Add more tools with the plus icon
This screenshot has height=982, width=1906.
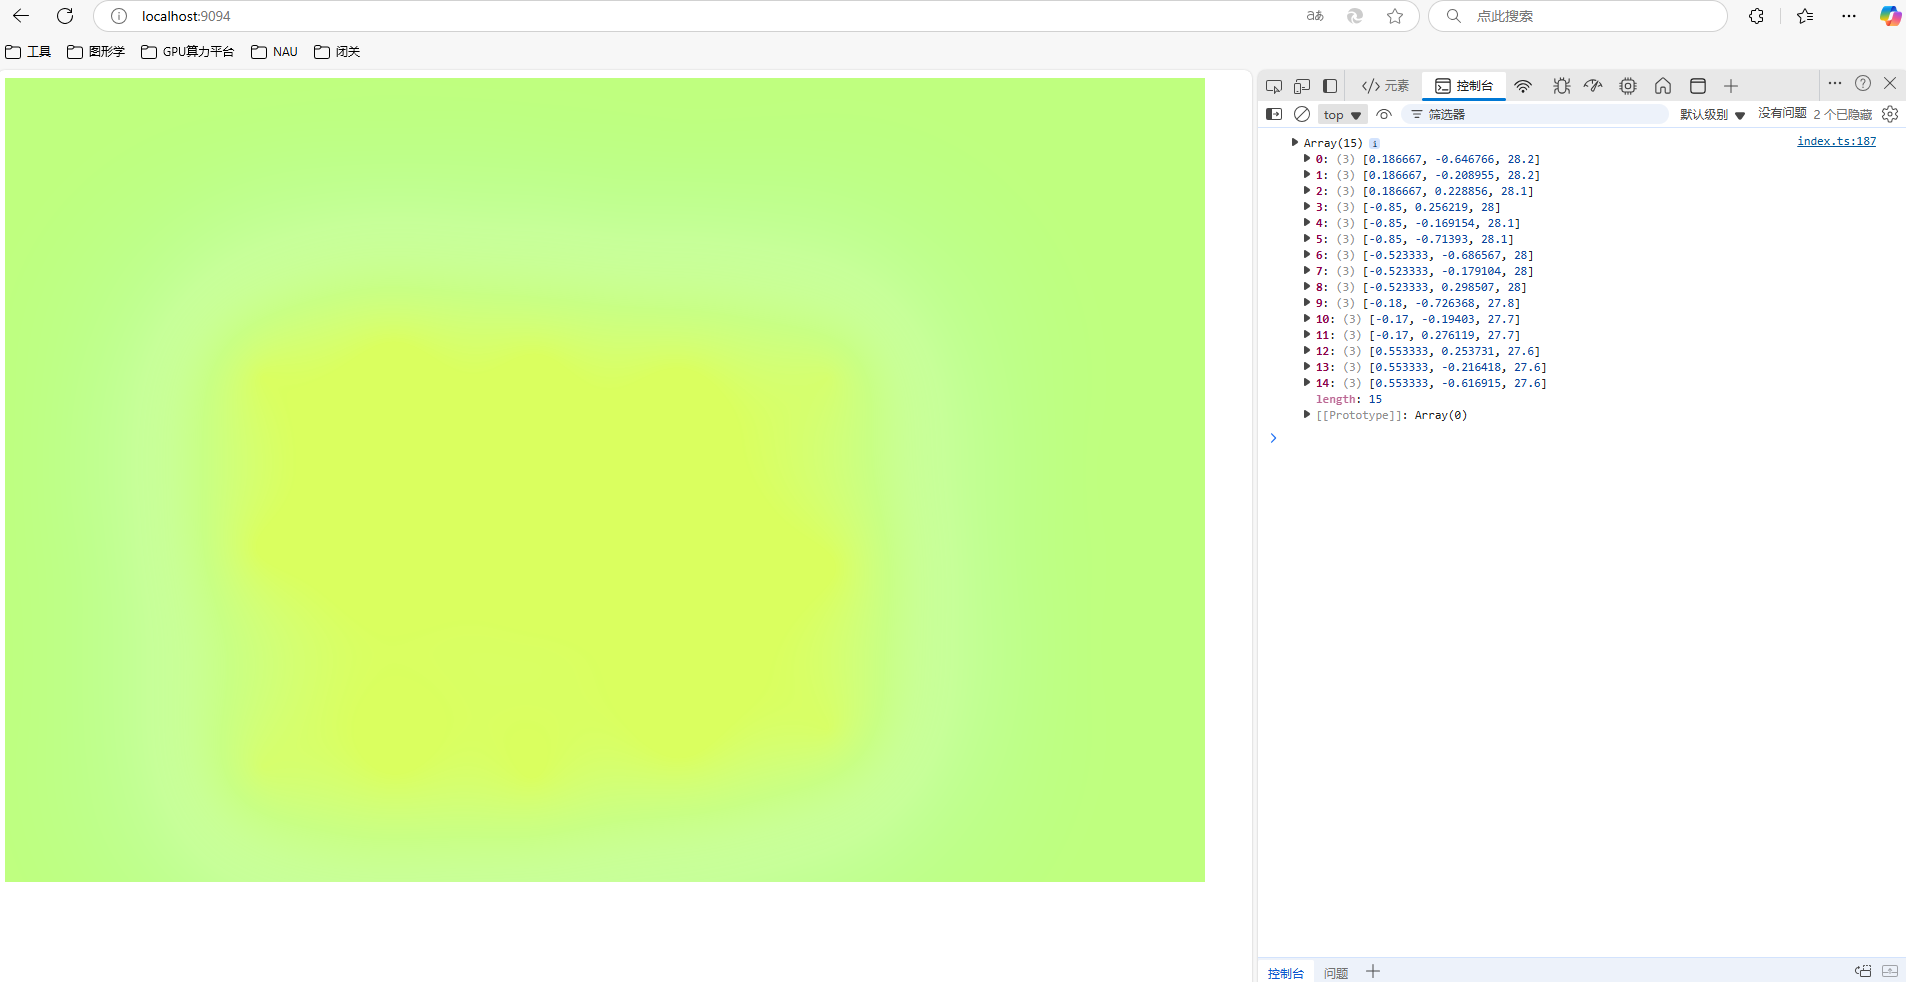tap(1731, 86)
